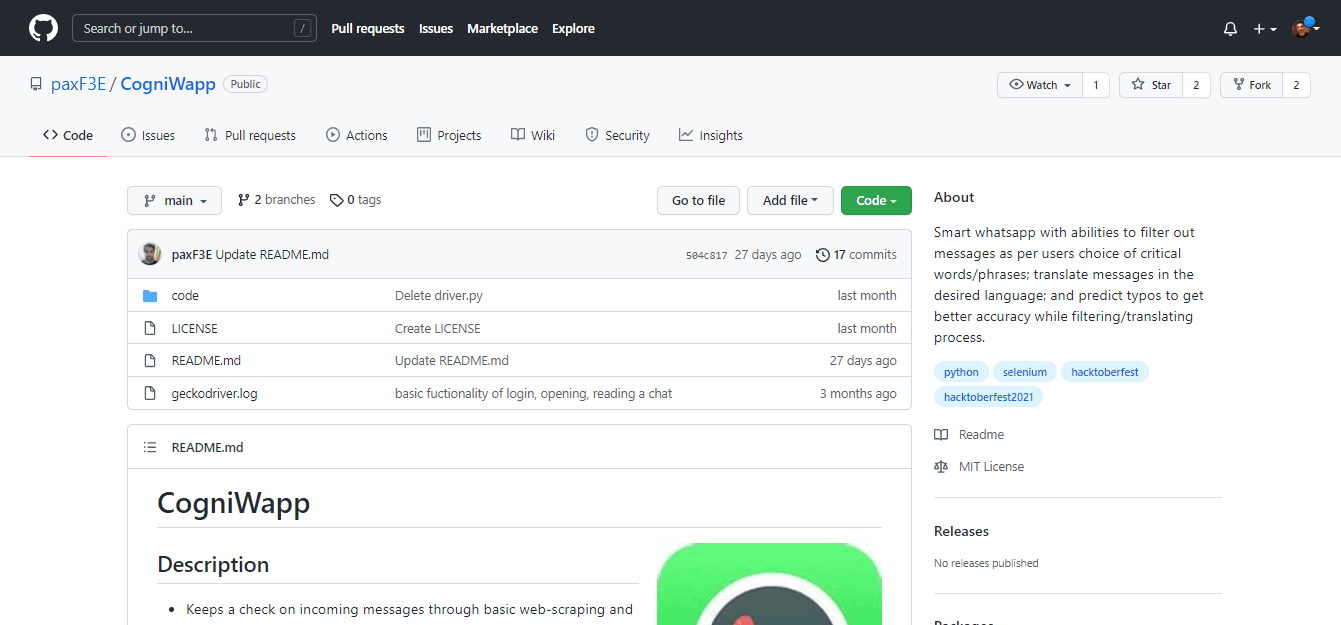Toggle Watch for this repository

1040,85
